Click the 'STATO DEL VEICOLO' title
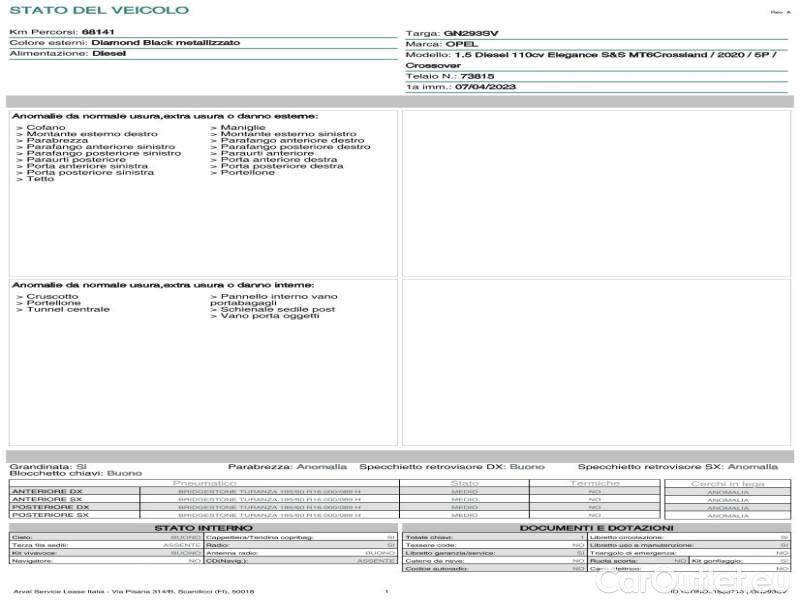 [x=99, y=10]
